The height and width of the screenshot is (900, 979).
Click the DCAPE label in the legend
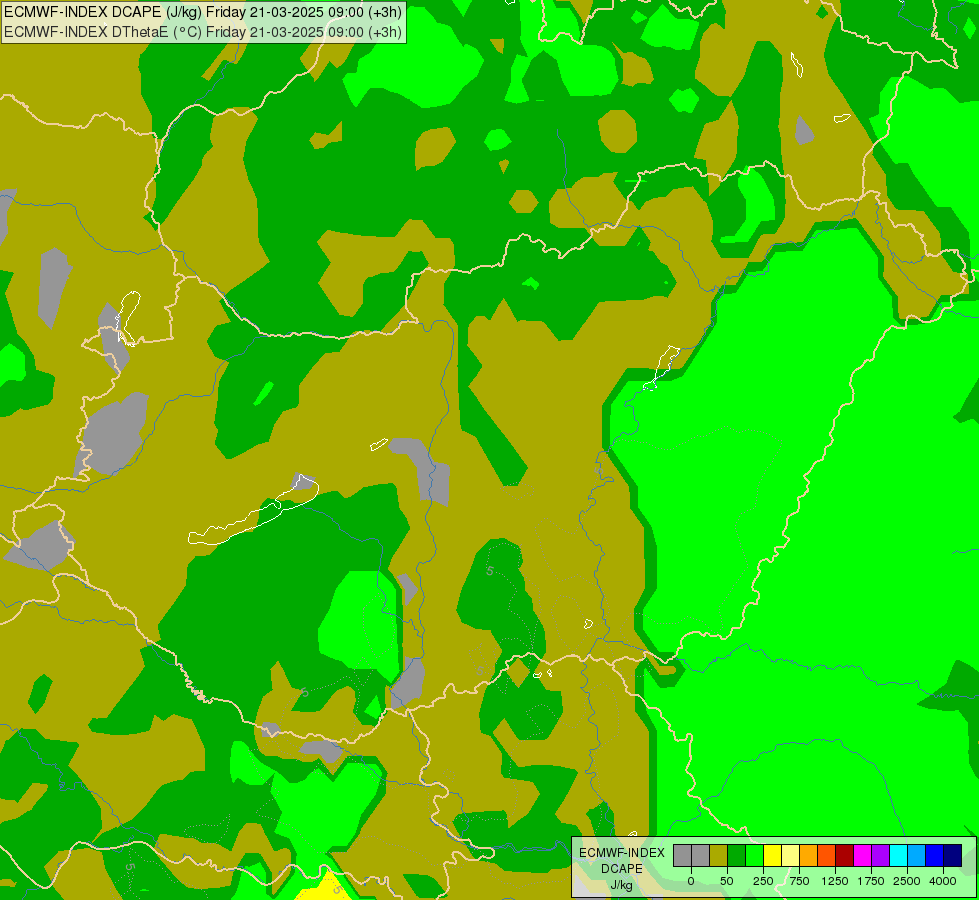(x=622, y=869)
